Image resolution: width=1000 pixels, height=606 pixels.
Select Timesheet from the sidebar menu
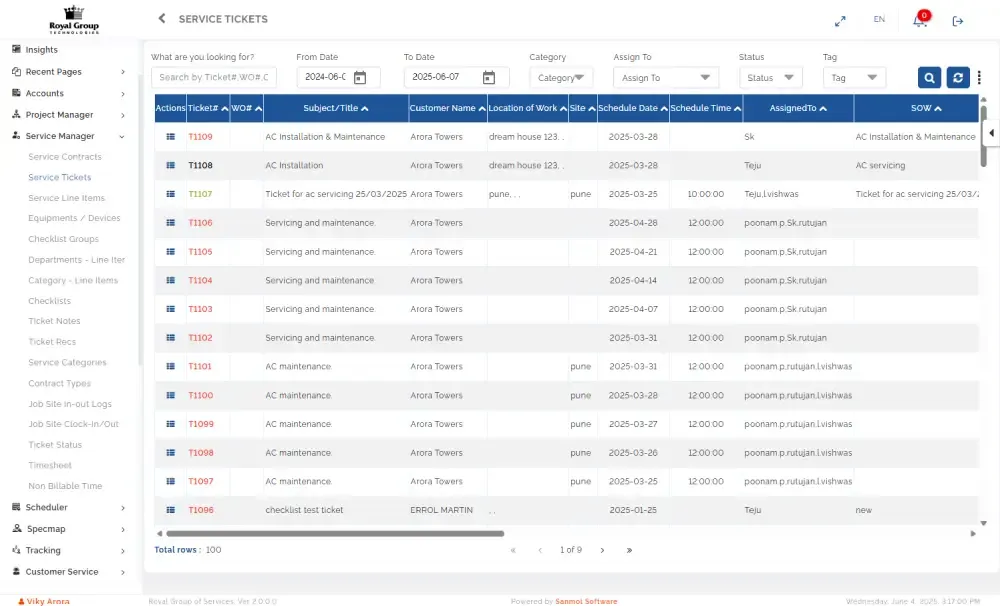(50, 466)
